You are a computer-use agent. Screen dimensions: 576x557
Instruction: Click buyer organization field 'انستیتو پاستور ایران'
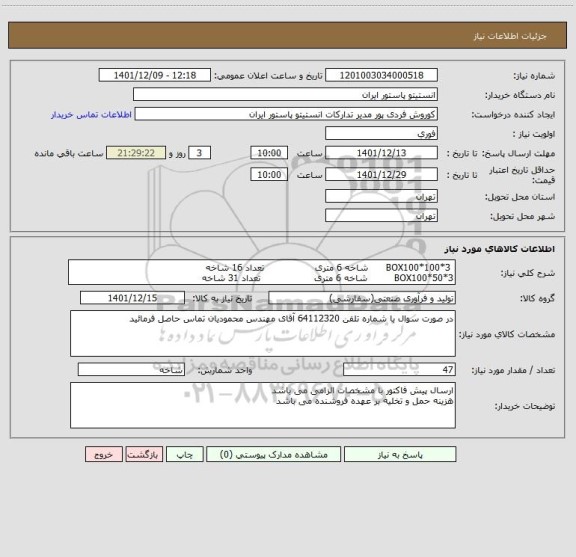(285, 94)
